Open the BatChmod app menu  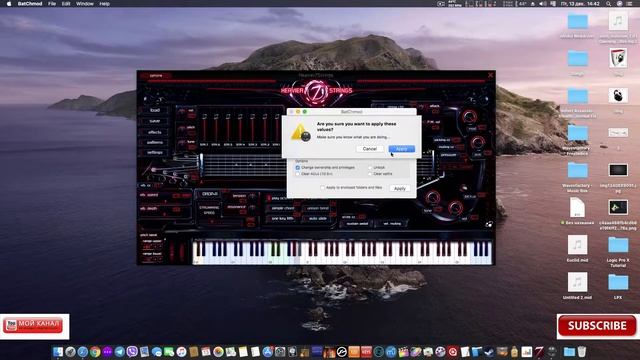point(30,4)
